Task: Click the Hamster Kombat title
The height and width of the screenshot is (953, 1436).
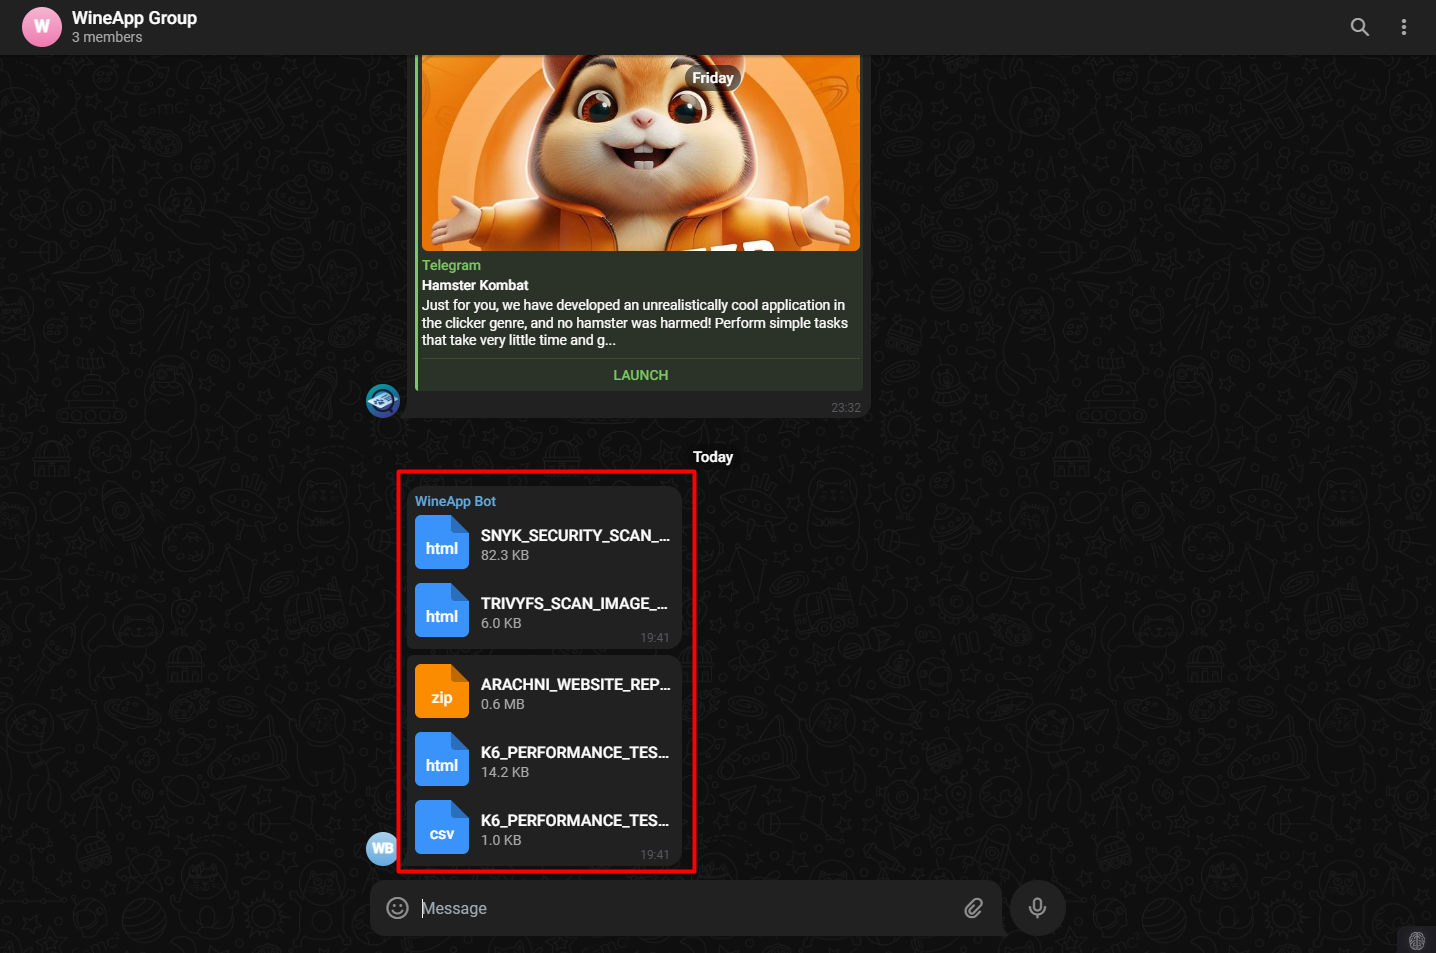Action: pos(475,285)
